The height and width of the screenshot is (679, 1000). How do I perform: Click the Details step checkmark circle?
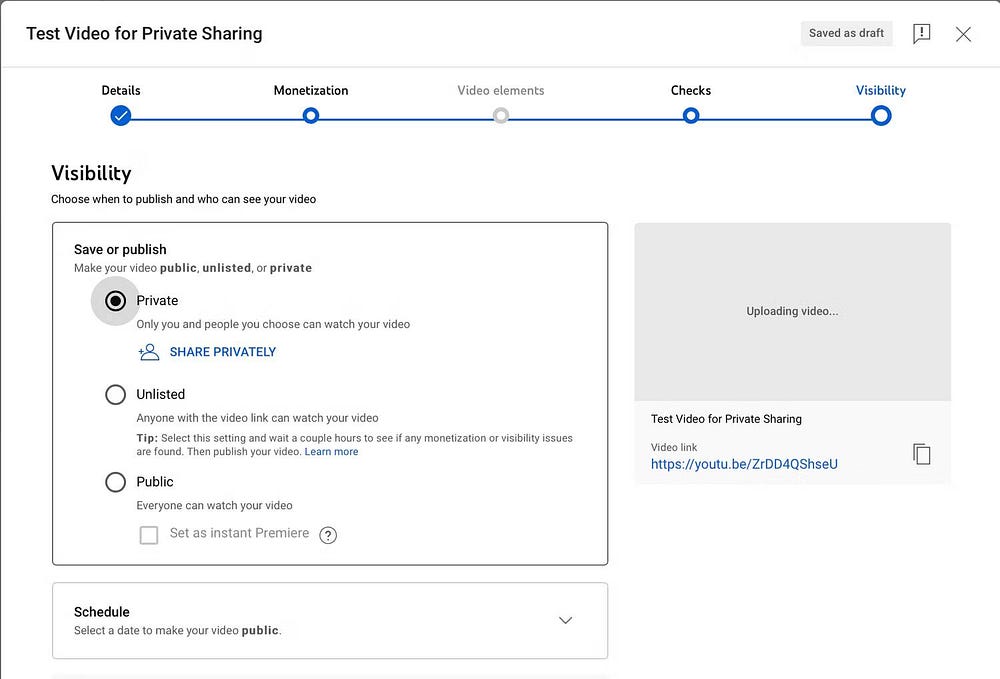[x=121, y=116]
